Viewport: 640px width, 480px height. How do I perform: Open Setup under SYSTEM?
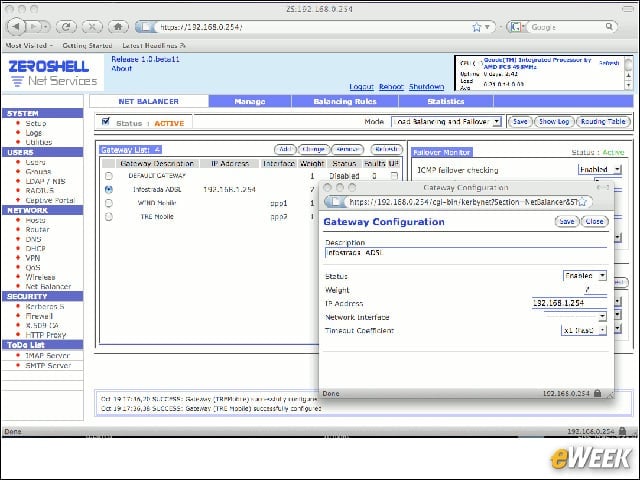36,123
